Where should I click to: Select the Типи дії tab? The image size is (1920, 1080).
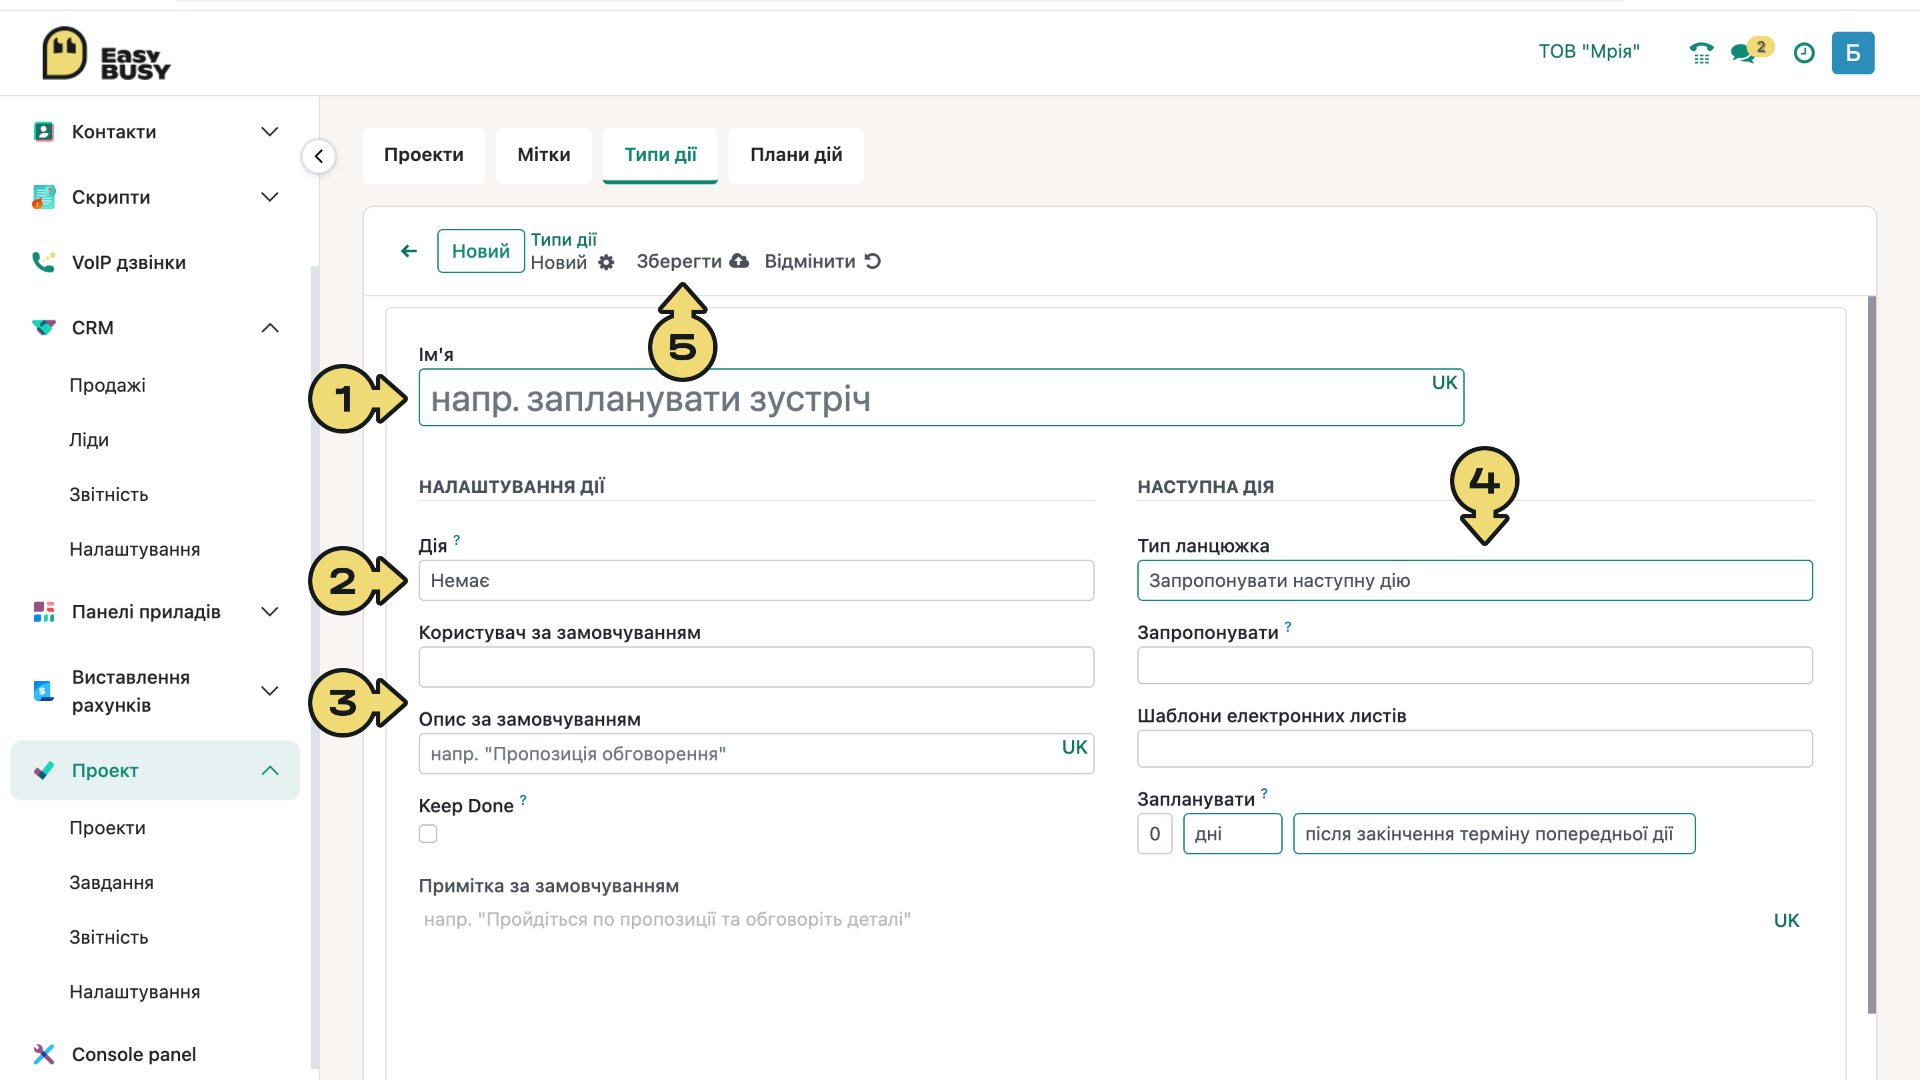(660, 155)
